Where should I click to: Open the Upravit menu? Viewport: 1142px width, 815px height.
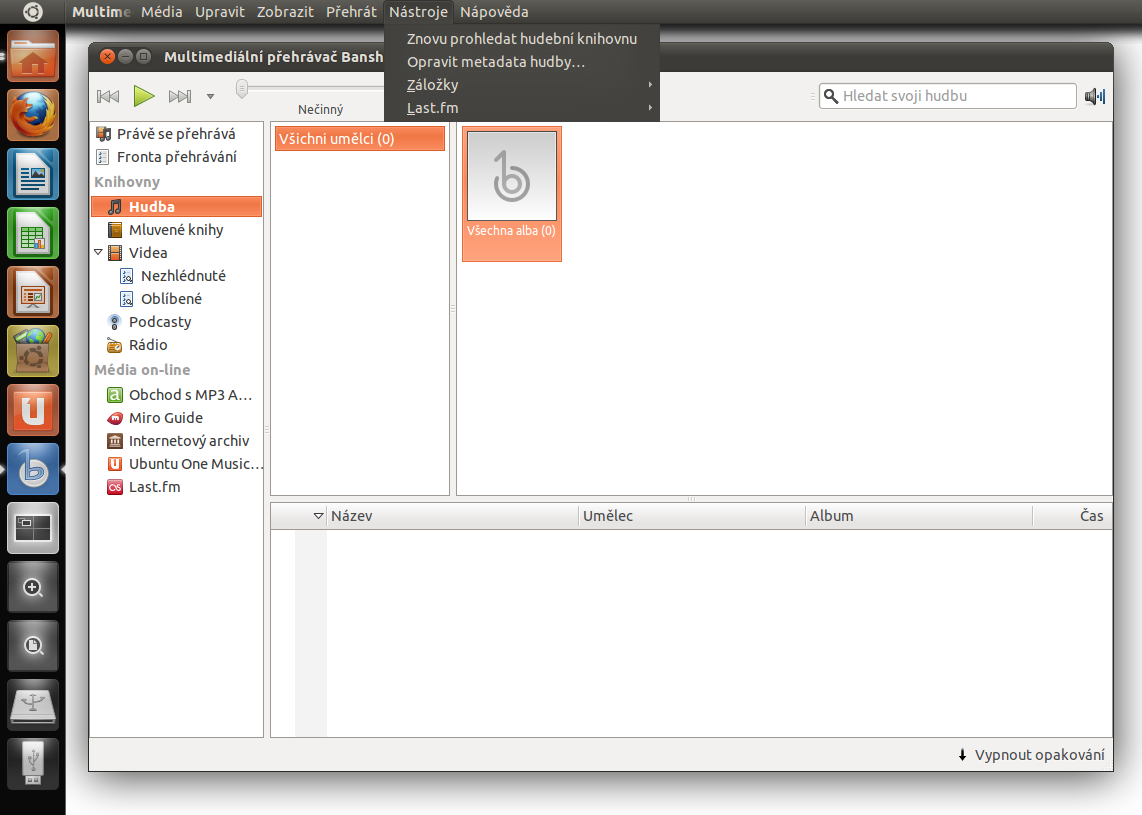point(220,12)
